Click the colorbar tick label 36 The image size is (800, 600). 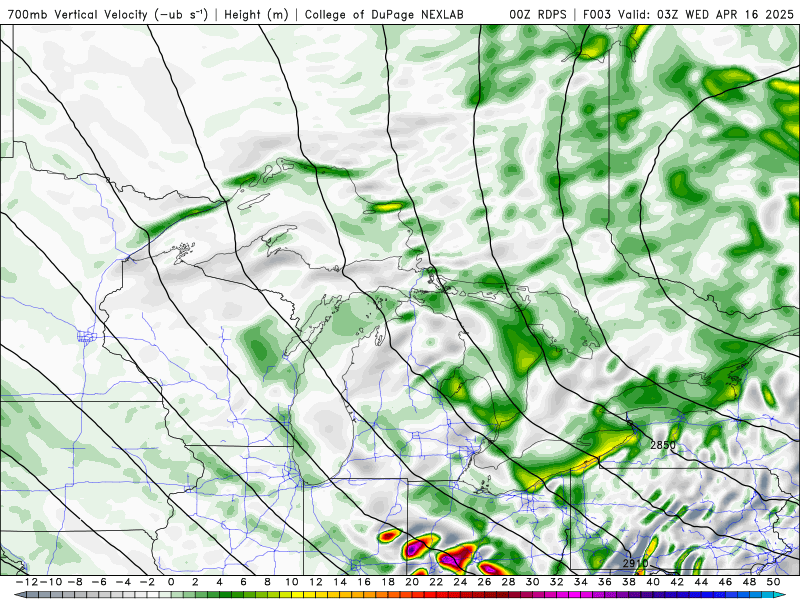tap(605, 582)
